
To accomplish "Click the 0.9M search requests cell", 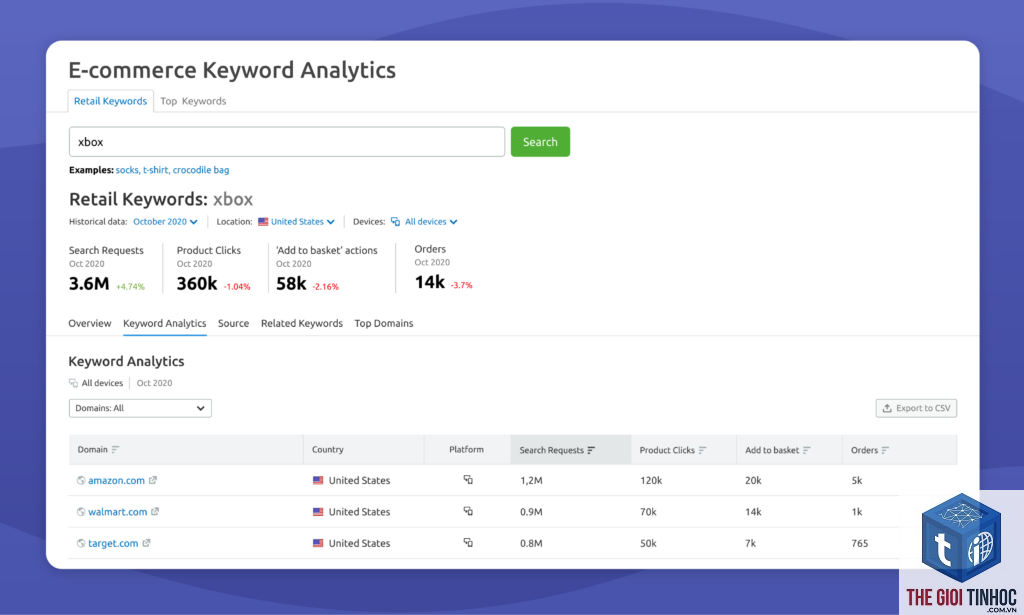I will (531, 512).
